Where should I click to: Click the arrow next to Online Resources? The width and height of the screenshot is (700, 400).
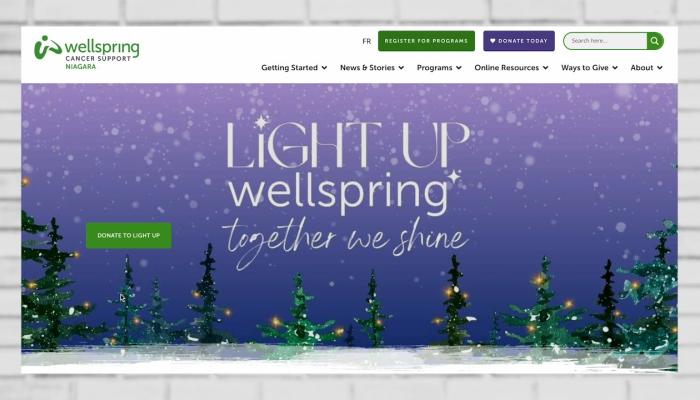[x=546, y=68]
